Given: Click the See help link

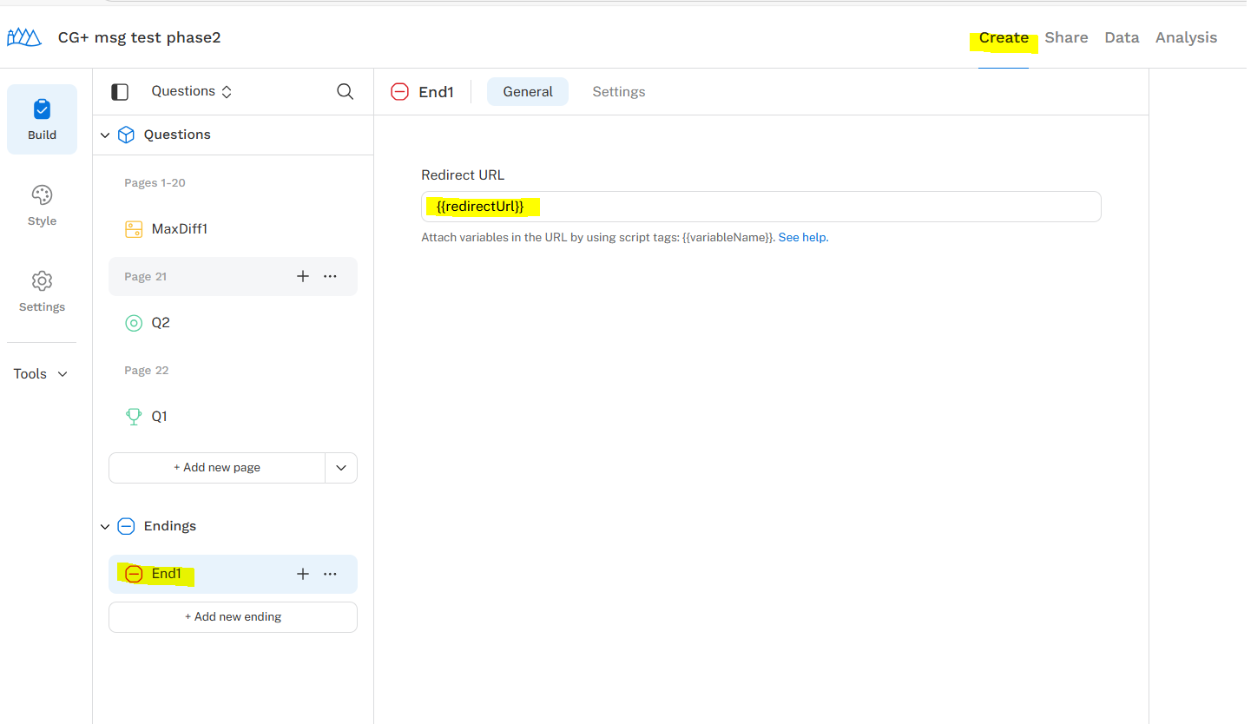Looking at the screenshot, I should click(x=802, y=237).
